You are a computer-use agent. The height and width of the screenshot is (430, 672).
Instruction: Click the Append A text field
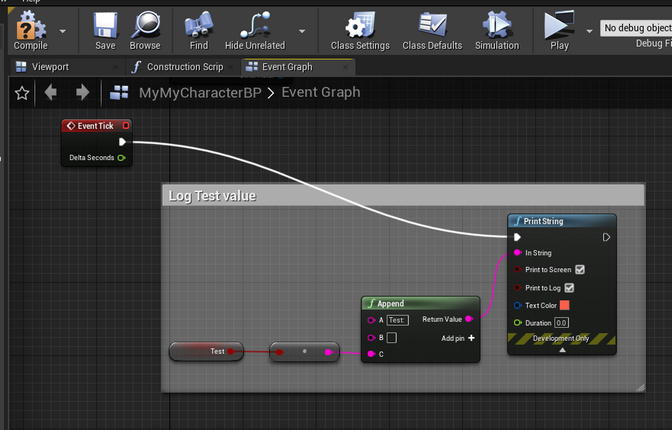click(x=398, y=320)
